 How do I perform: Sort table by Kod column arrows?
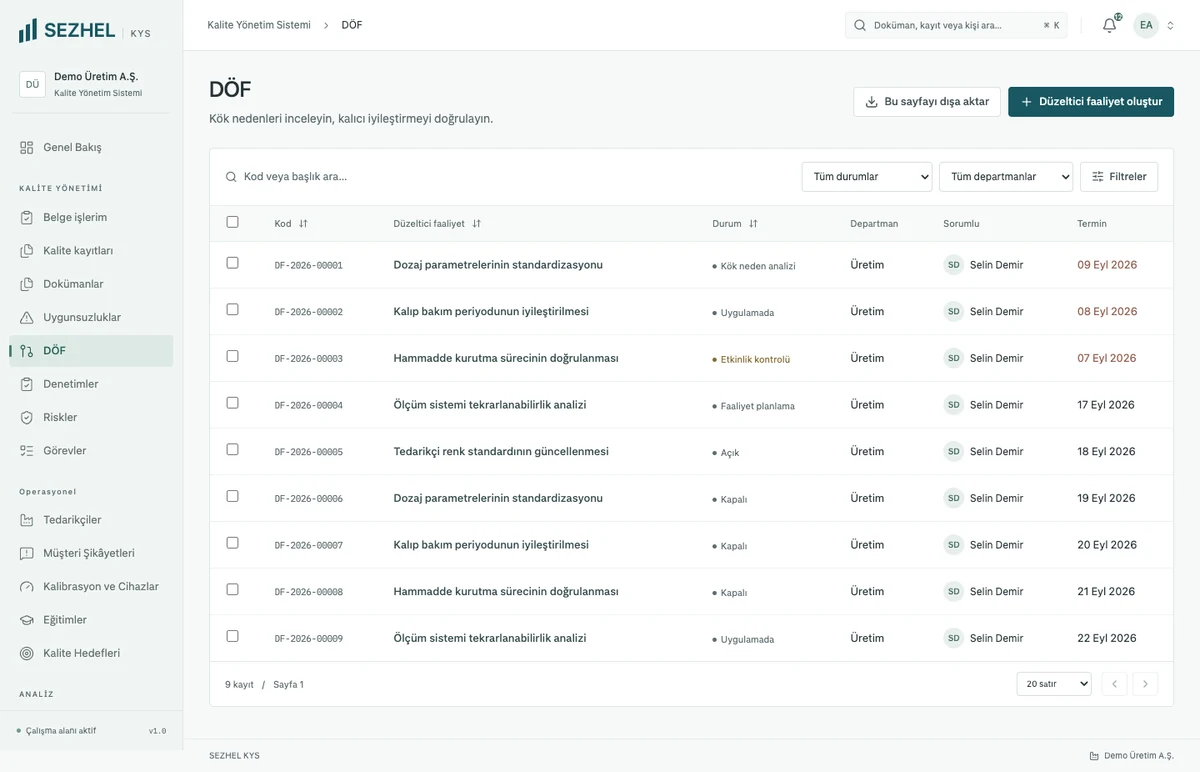click(x=303, y=224)
